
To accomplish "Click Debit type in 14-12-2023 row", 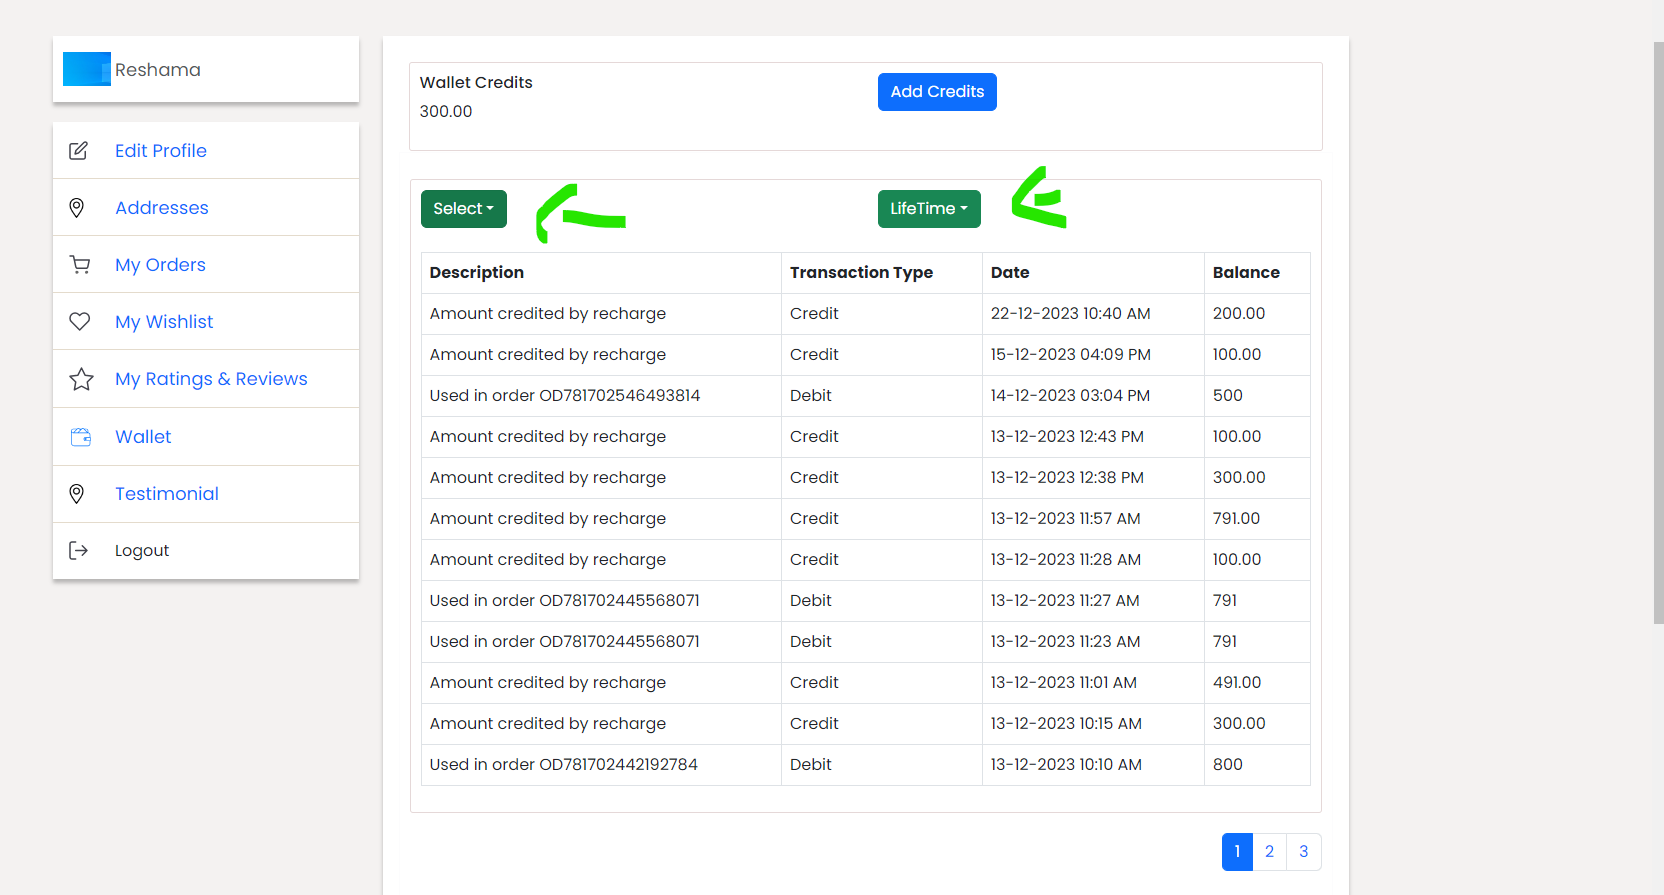I will [x=811, y=396].
